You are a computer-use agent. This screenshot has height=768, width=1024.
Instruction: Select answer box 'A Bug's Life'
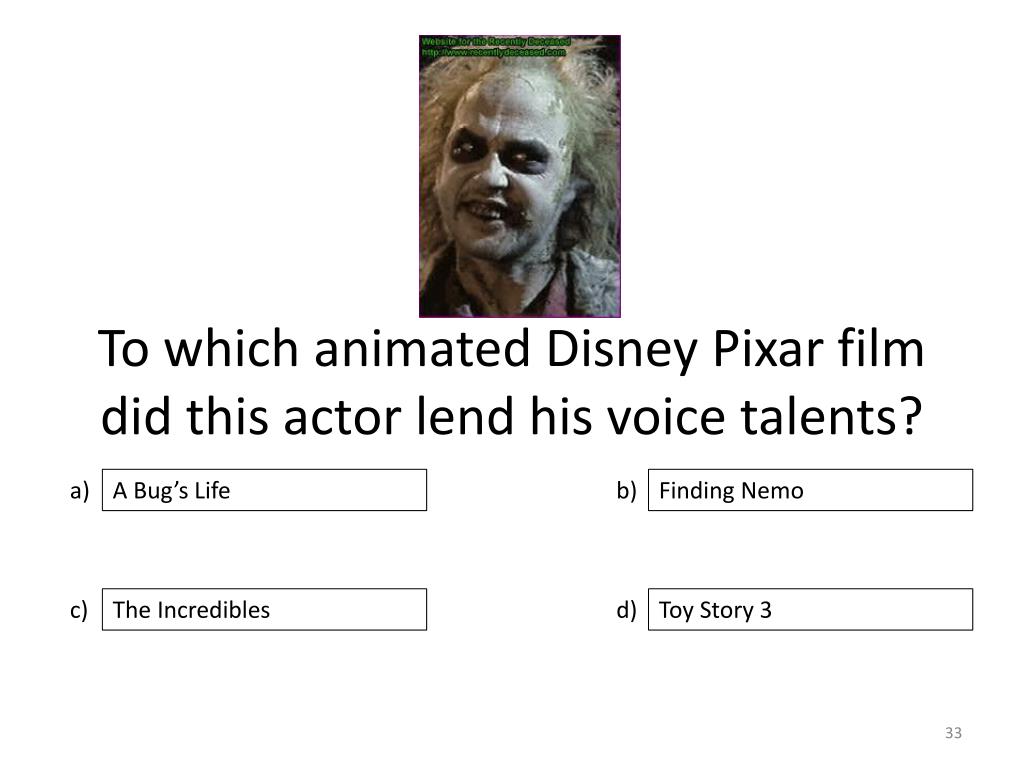[264, 490]
